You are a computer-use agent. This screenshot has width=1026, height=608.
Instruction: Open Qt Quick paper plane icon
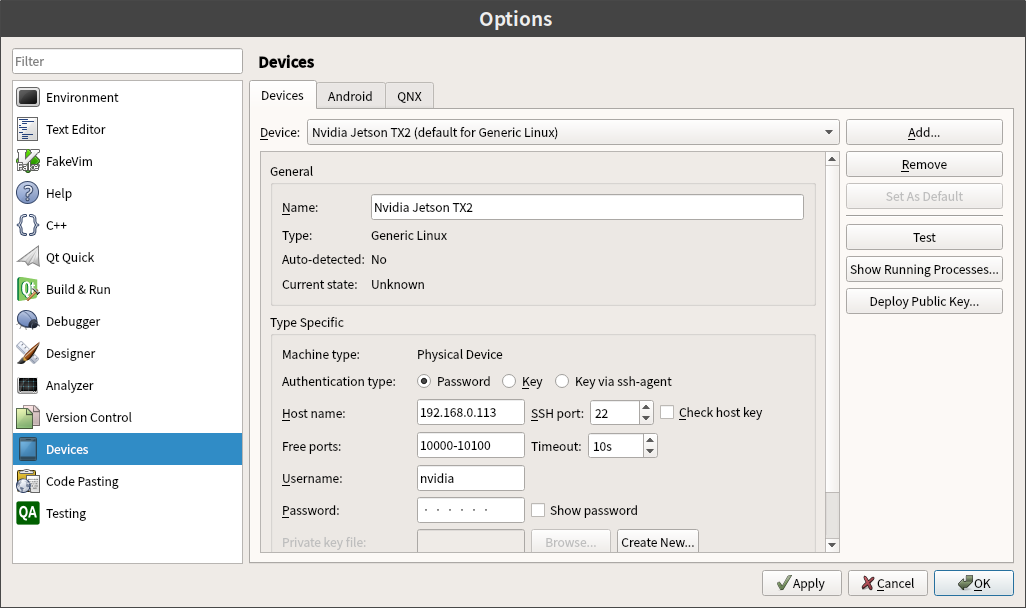(x=28, y=257)
